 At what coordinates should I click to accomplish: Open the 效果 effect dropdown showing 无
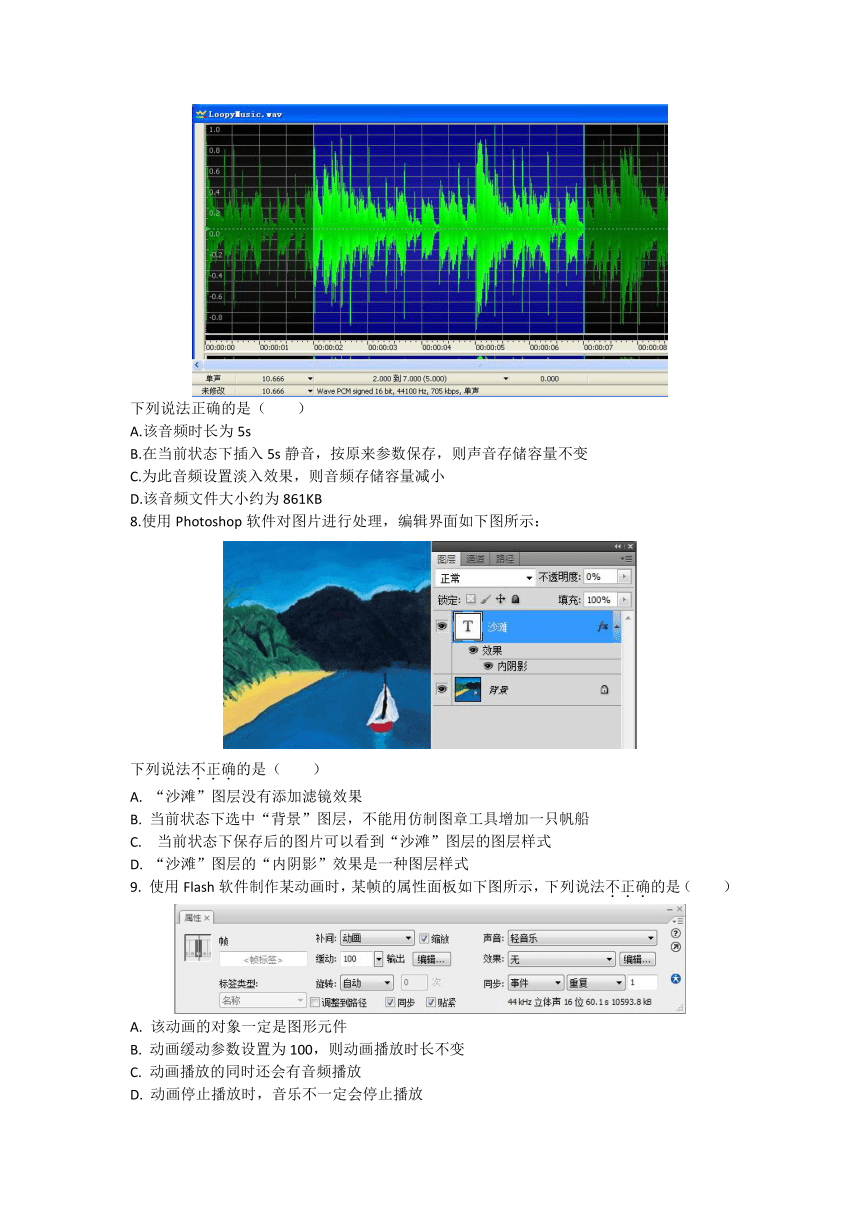(562, 959)
